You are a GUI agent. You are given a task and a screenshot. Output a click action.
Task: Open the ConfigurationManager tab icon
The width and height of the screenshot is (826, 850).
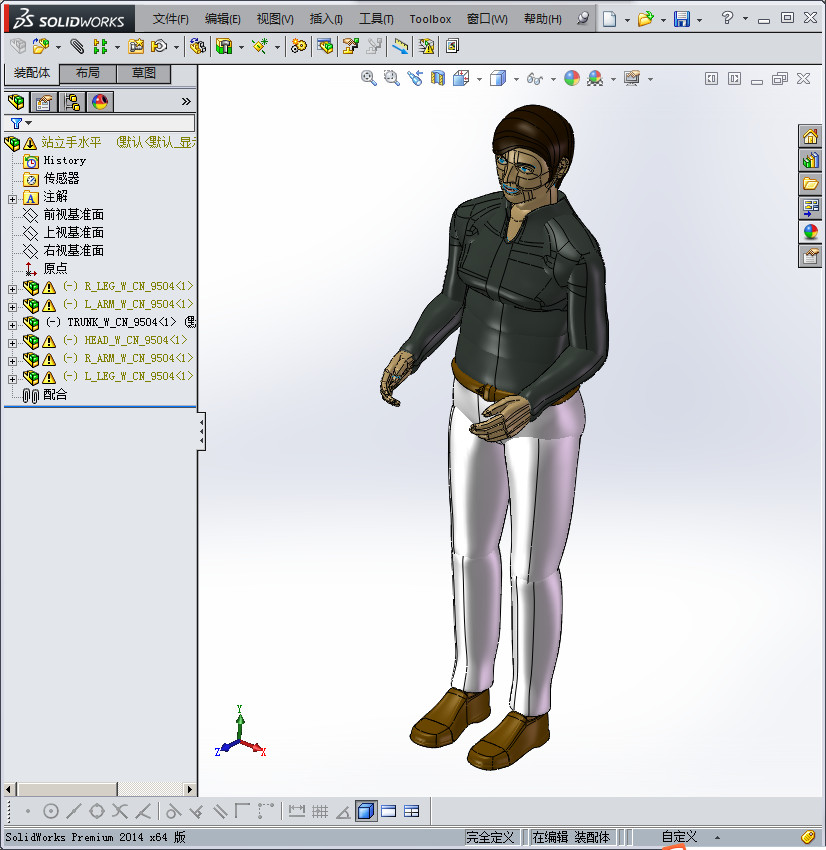click(x=72, y=101)
